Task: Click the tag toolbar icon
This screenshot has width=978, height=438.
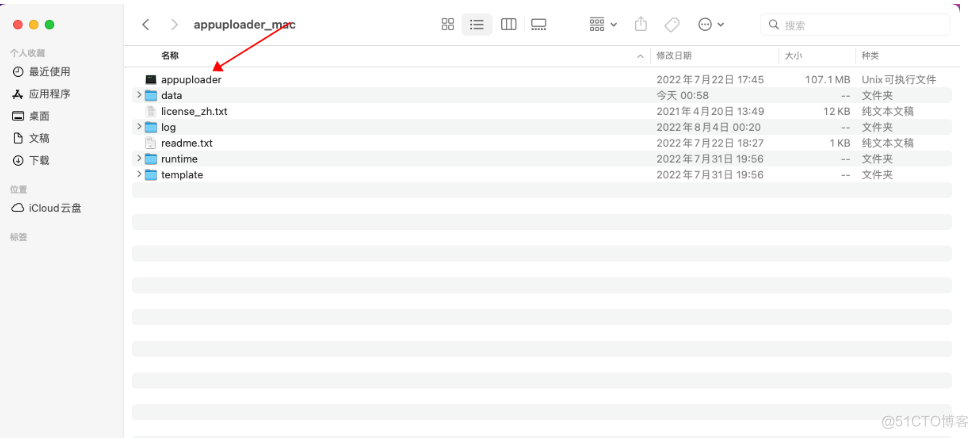Action: 672,24
